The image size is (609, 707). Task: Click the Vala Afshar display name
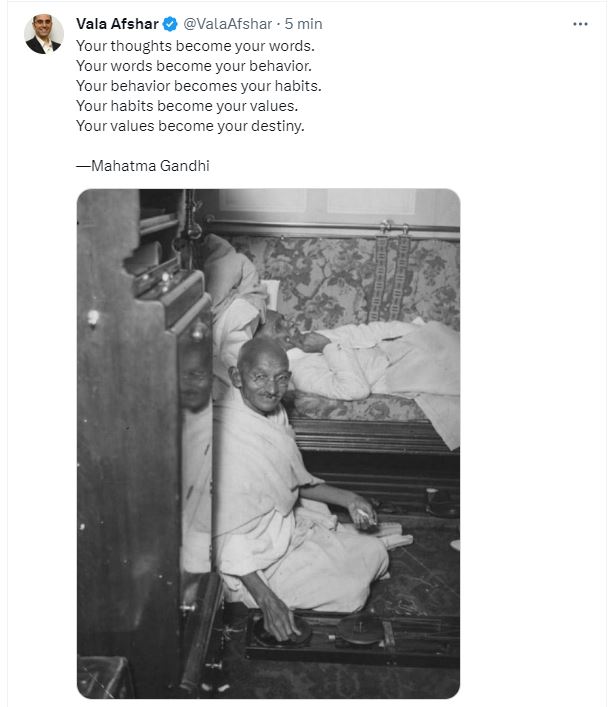click(117, 24)
